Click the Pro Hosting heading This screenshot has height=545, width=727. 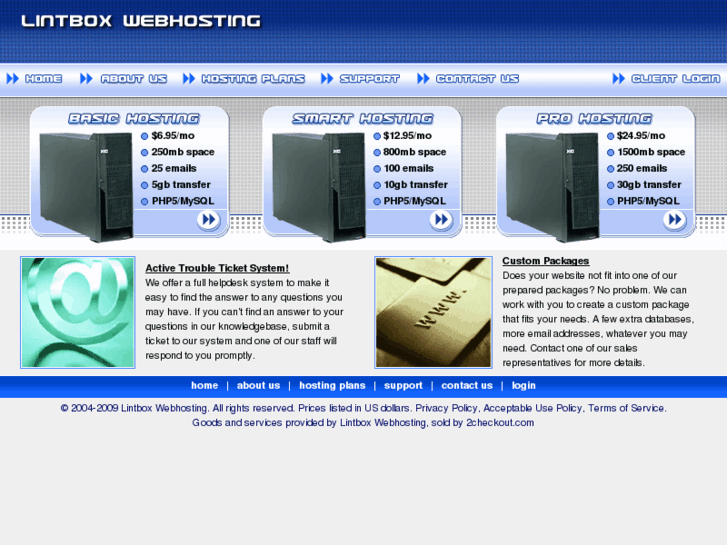tap(594, 119)
